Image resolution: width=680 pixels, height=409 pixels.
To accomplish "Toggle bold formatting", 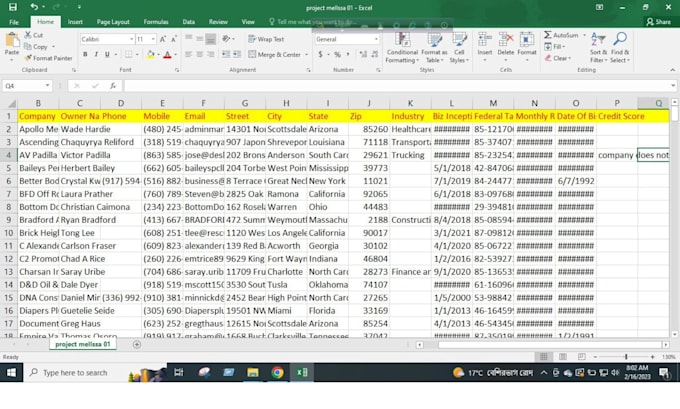I will pos(85,55).
